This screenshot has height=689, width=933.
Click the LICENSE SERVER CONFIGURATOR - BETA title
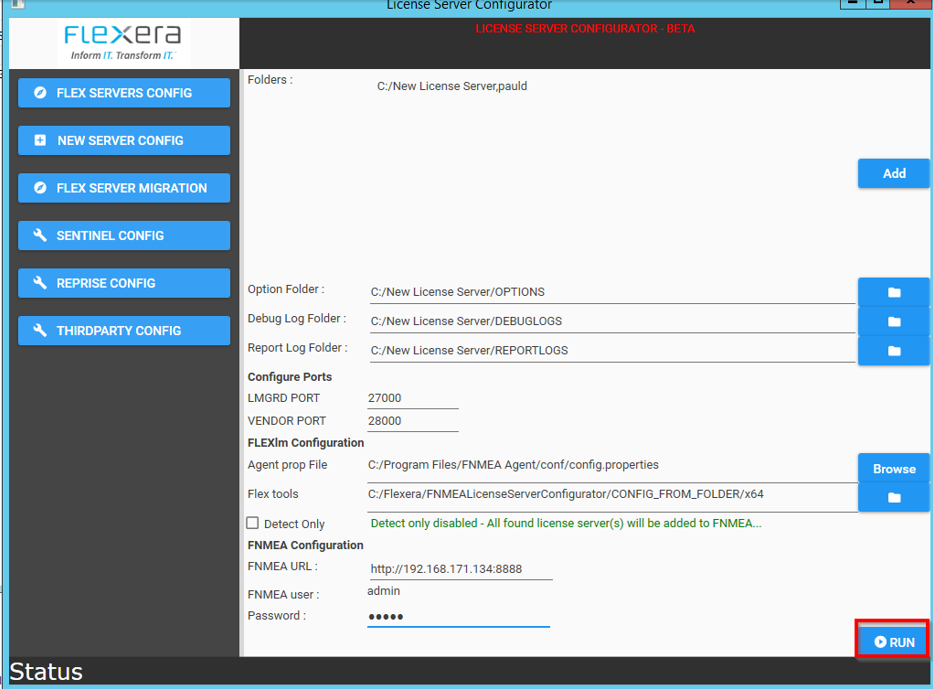coord(585,29)
